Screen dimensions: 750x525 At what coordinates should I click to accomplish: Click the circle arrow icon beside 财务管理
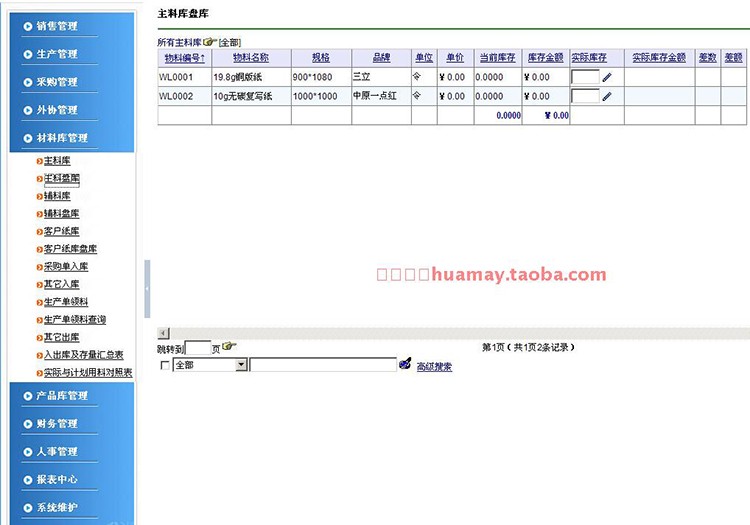click(x=28, y=424)
